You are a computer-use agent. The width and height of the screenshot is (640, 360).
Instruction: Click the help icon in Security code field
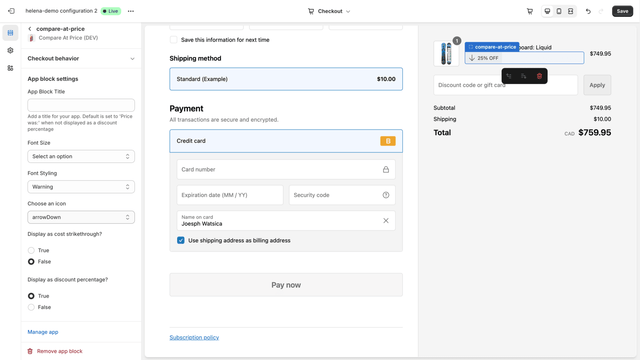pos(386,195)
